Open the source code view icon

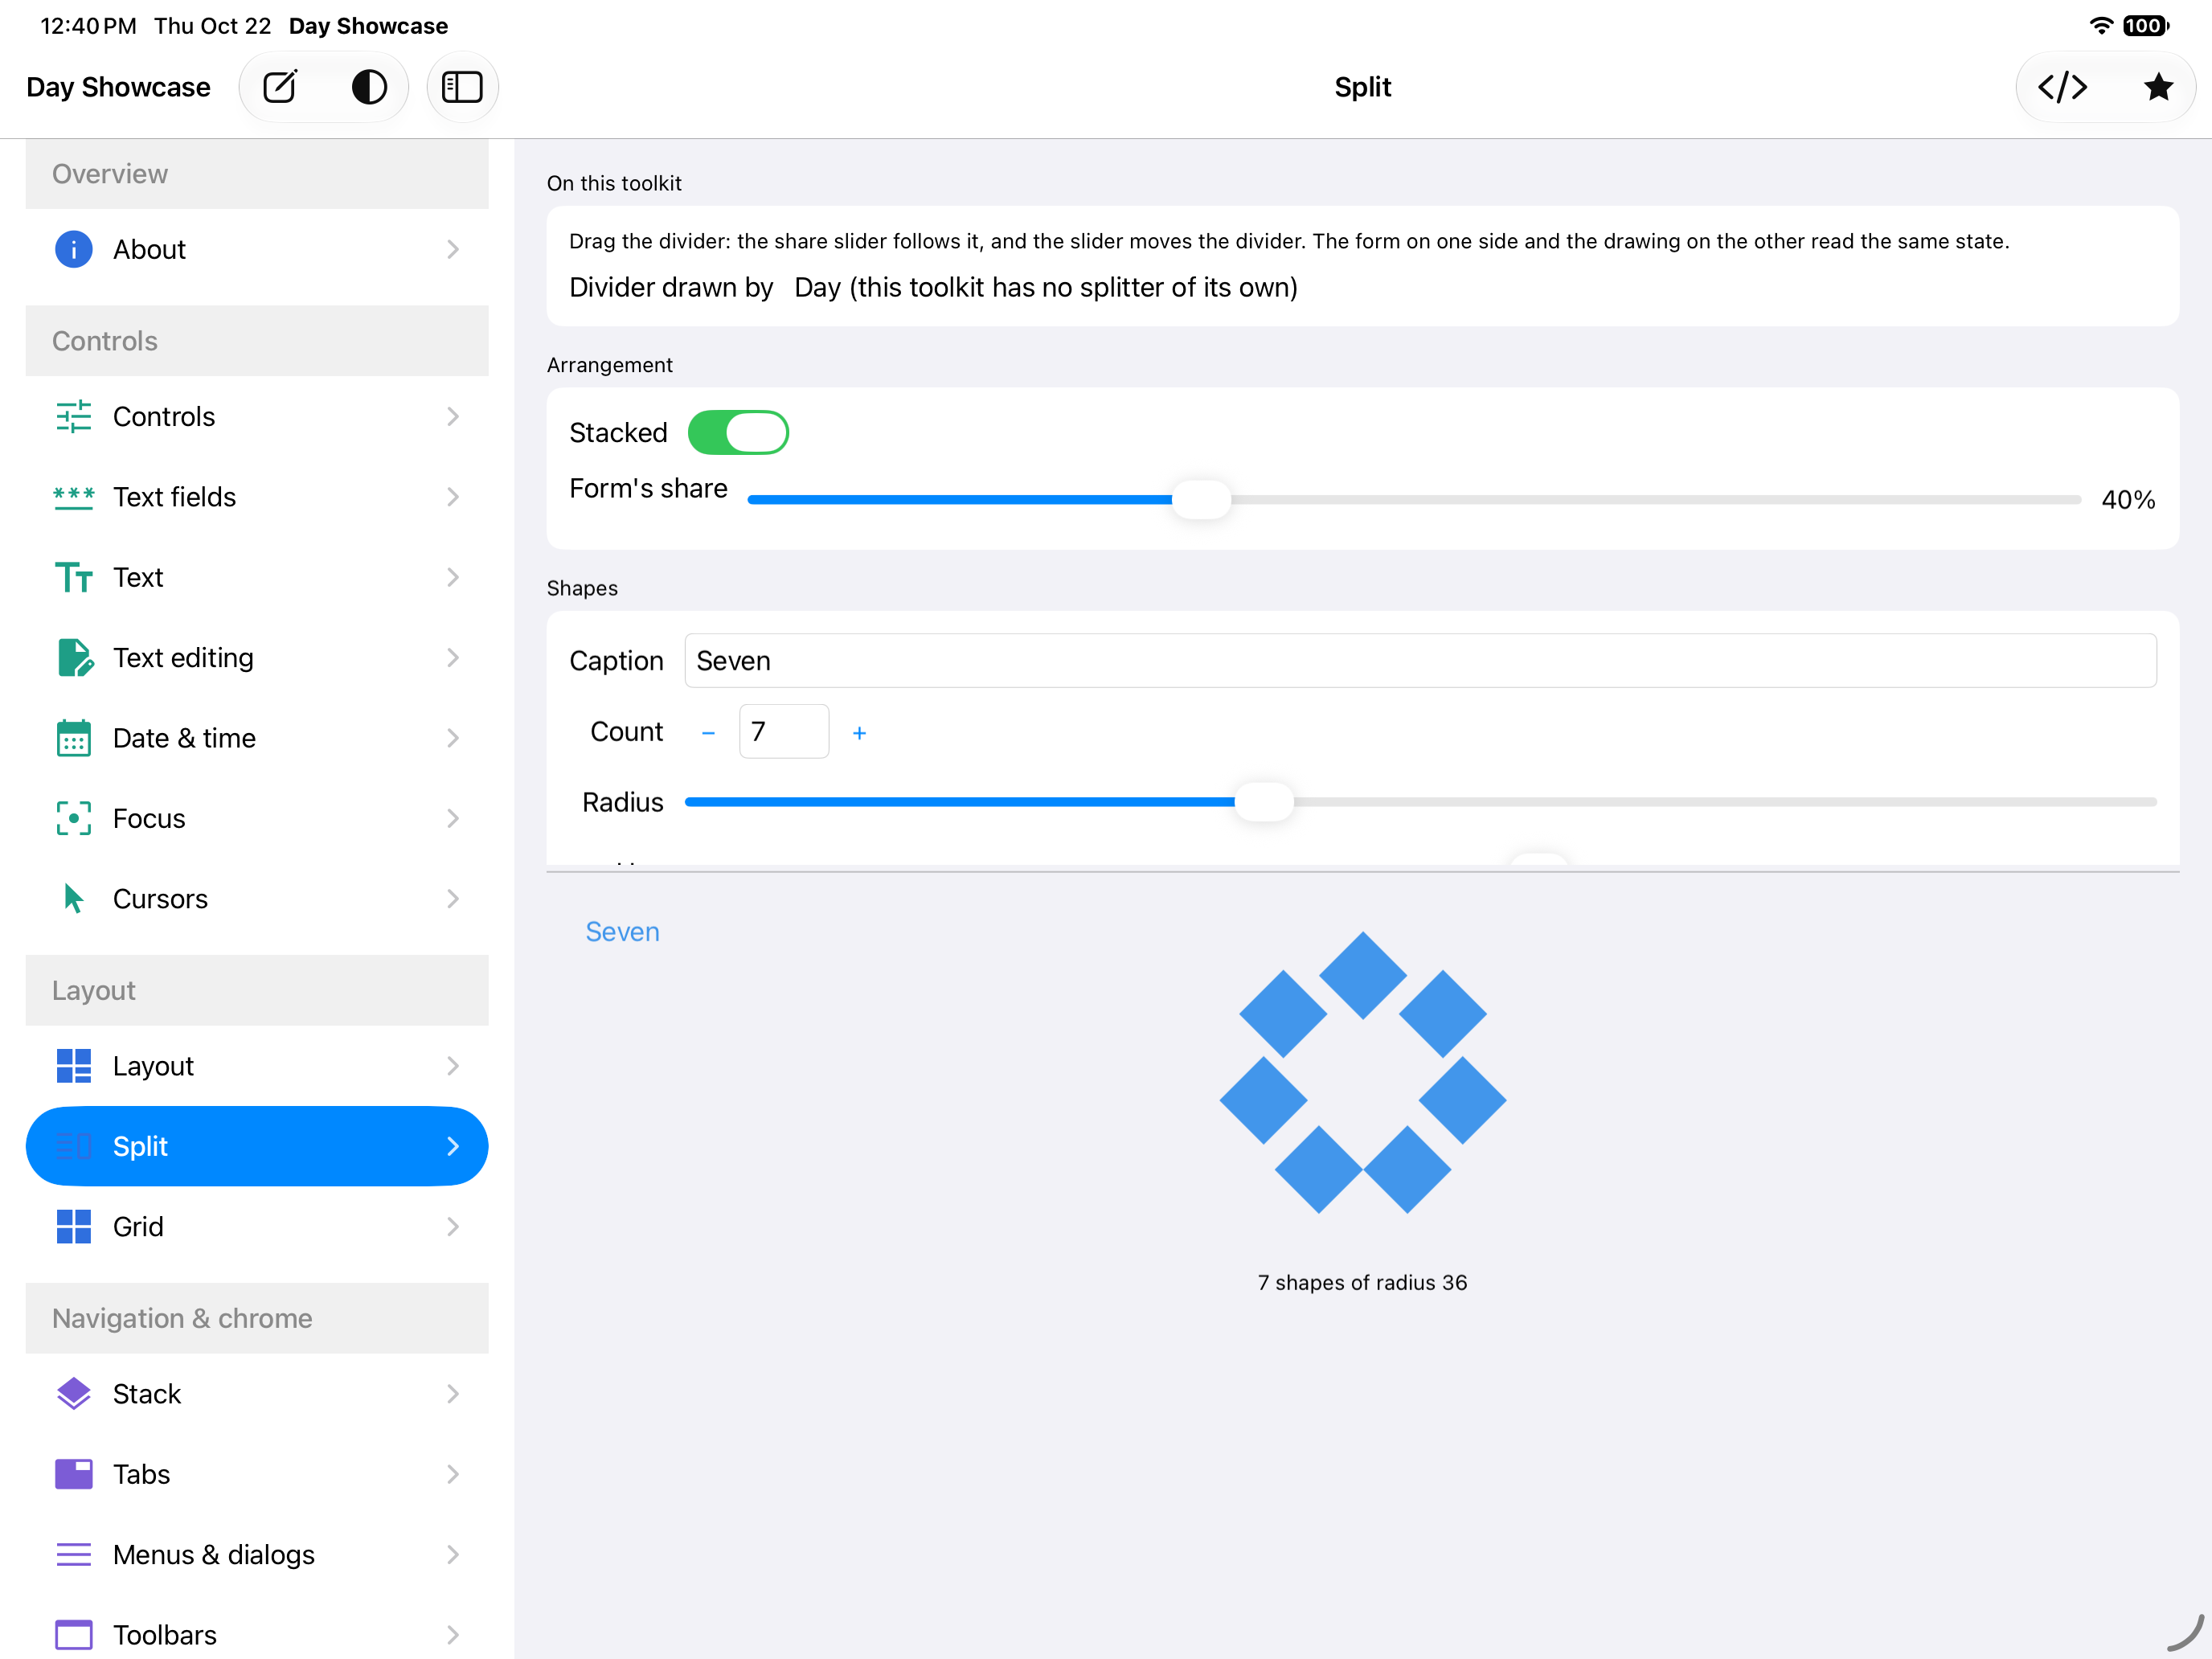point(2062,87)
